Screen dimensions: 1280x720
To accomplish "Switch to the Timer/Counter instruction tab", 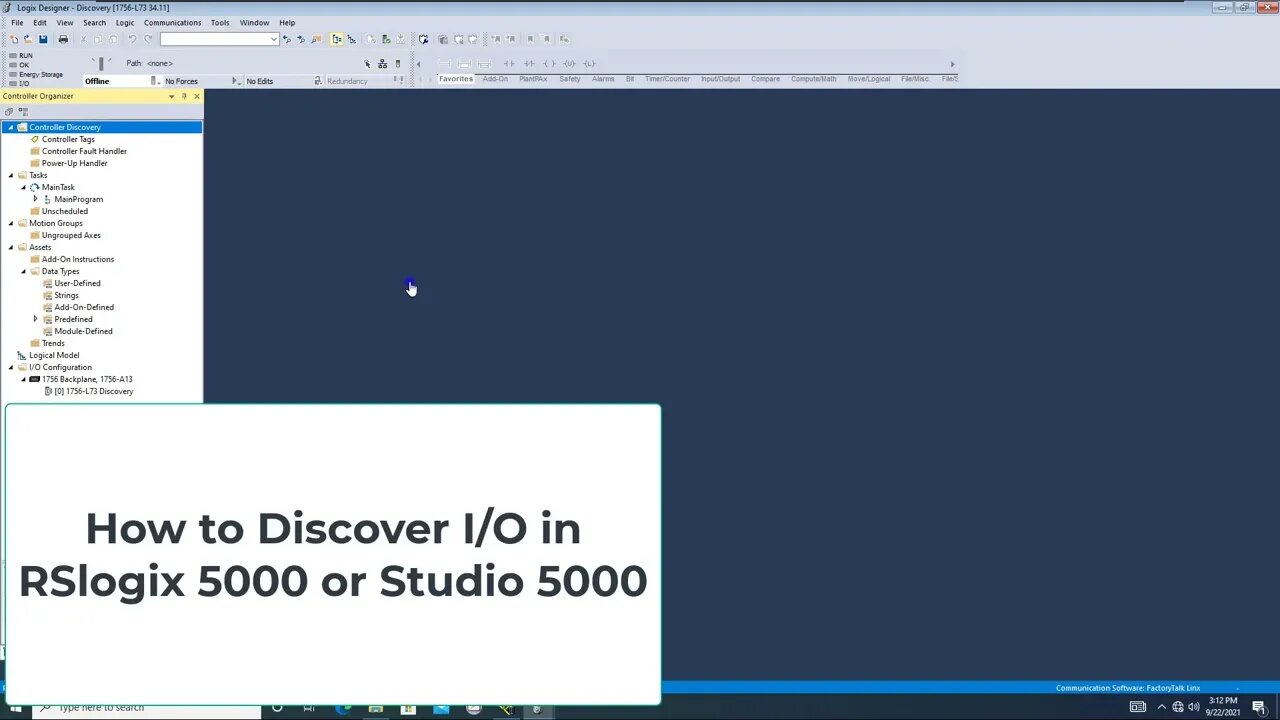I will pyautogui.click(x=667, y=79).
